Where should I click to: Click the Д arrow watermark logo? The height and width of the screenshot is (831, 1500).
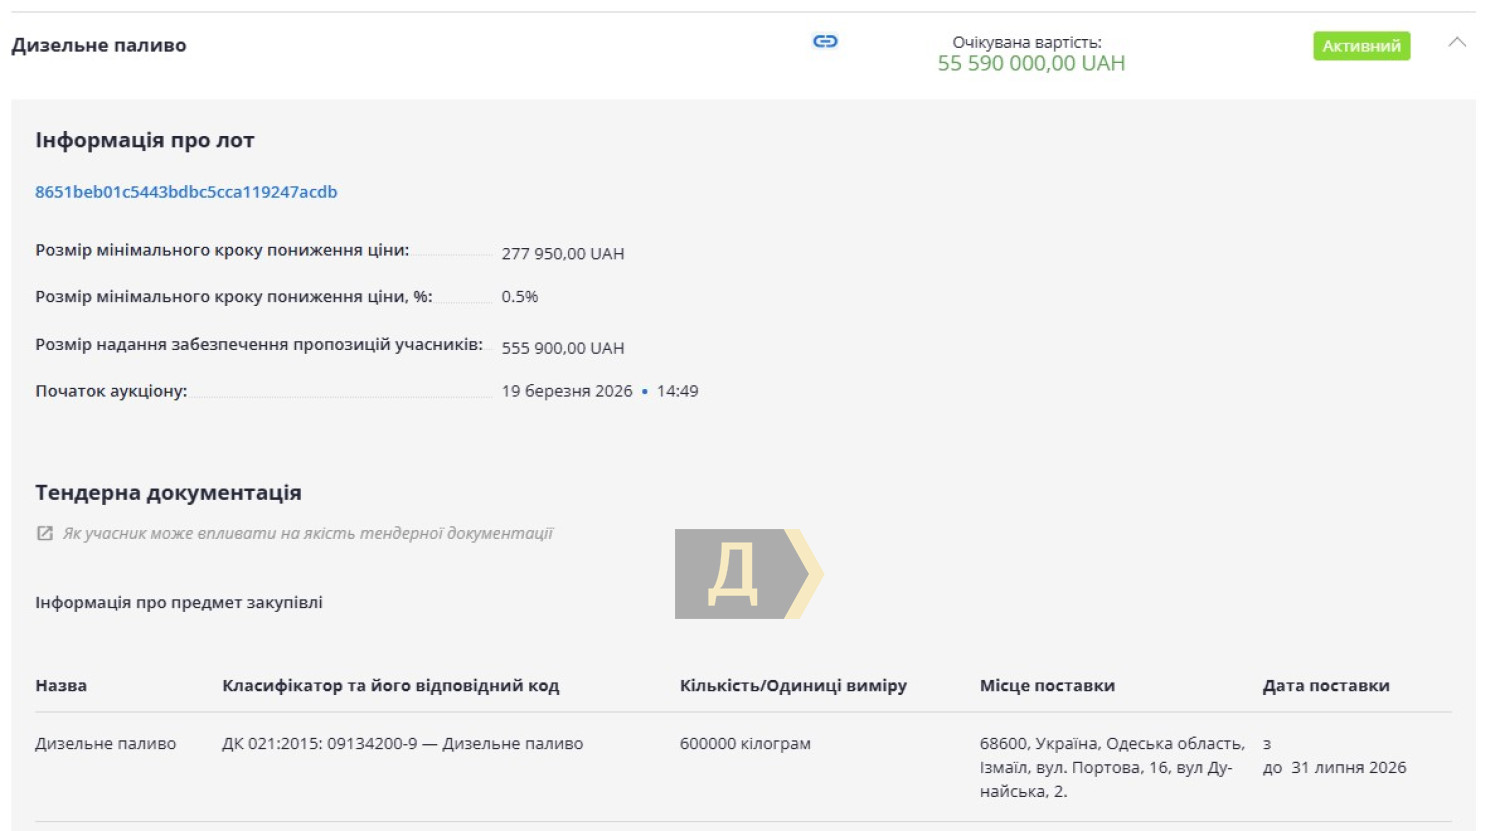tap(748, 574)
